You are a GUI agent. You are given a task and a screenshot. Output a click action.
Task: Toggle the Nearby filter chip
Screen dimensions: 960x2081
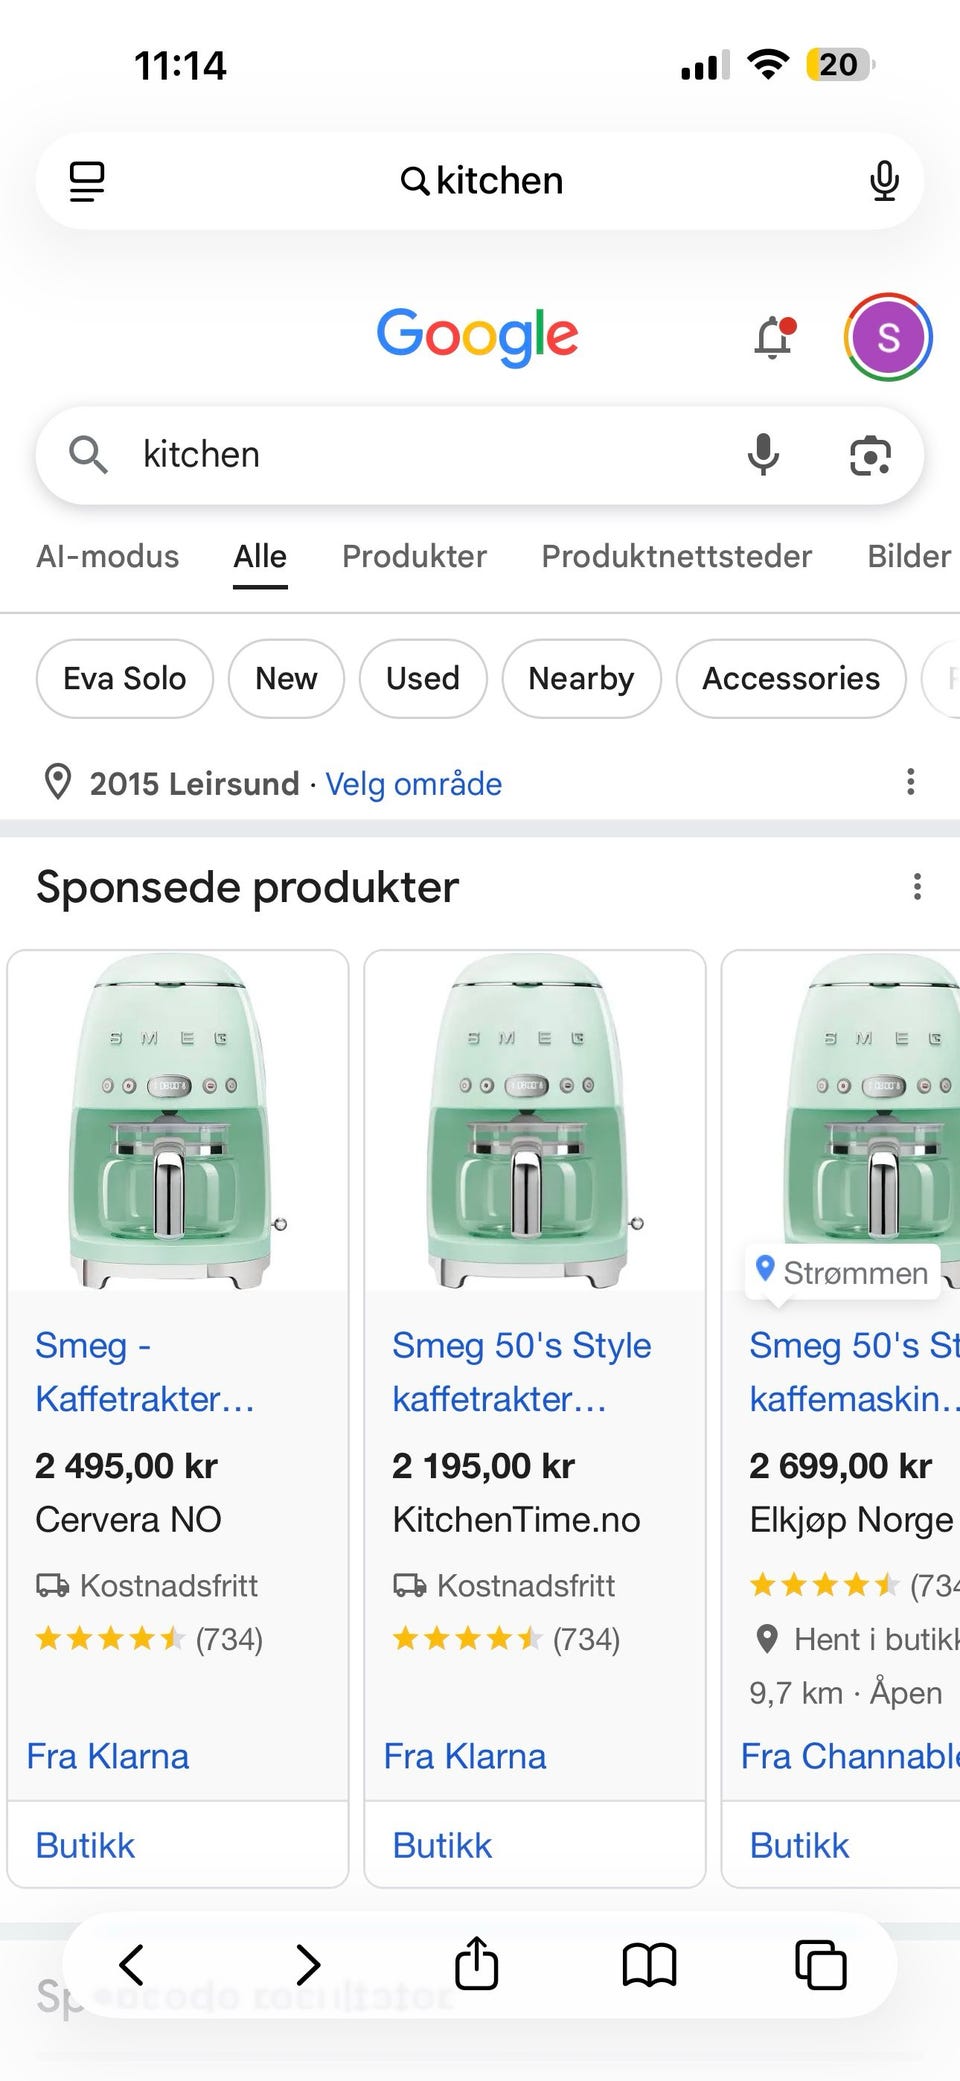[x=581, y=679]
